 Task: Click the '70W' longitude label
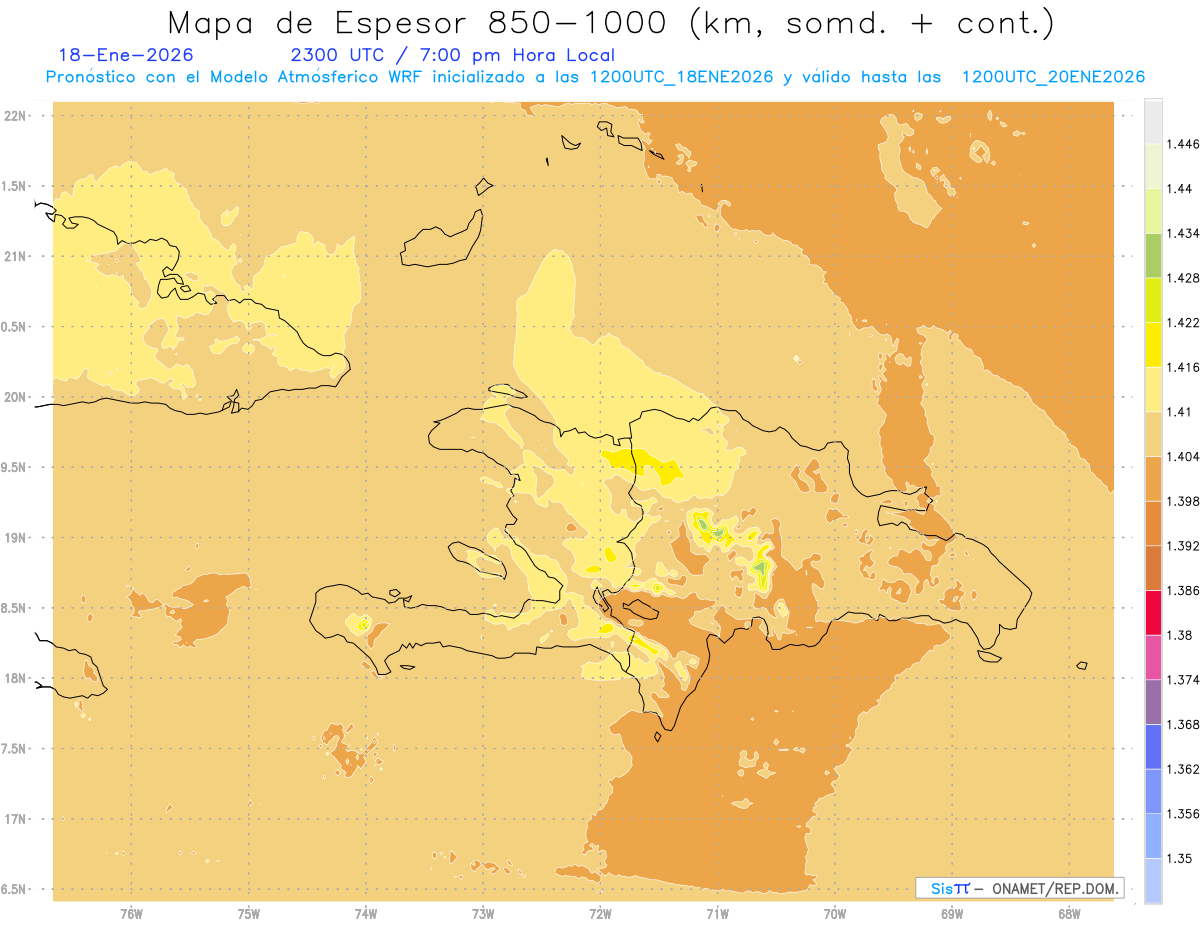(x=835, y=914)
